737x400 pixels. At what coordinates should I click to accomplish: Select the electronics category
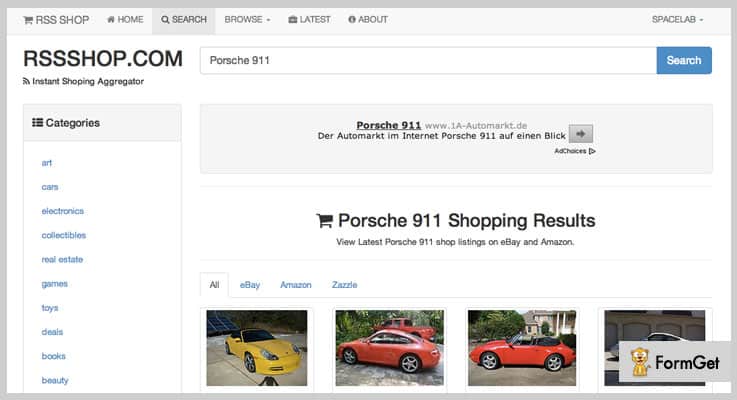point(63,211)
